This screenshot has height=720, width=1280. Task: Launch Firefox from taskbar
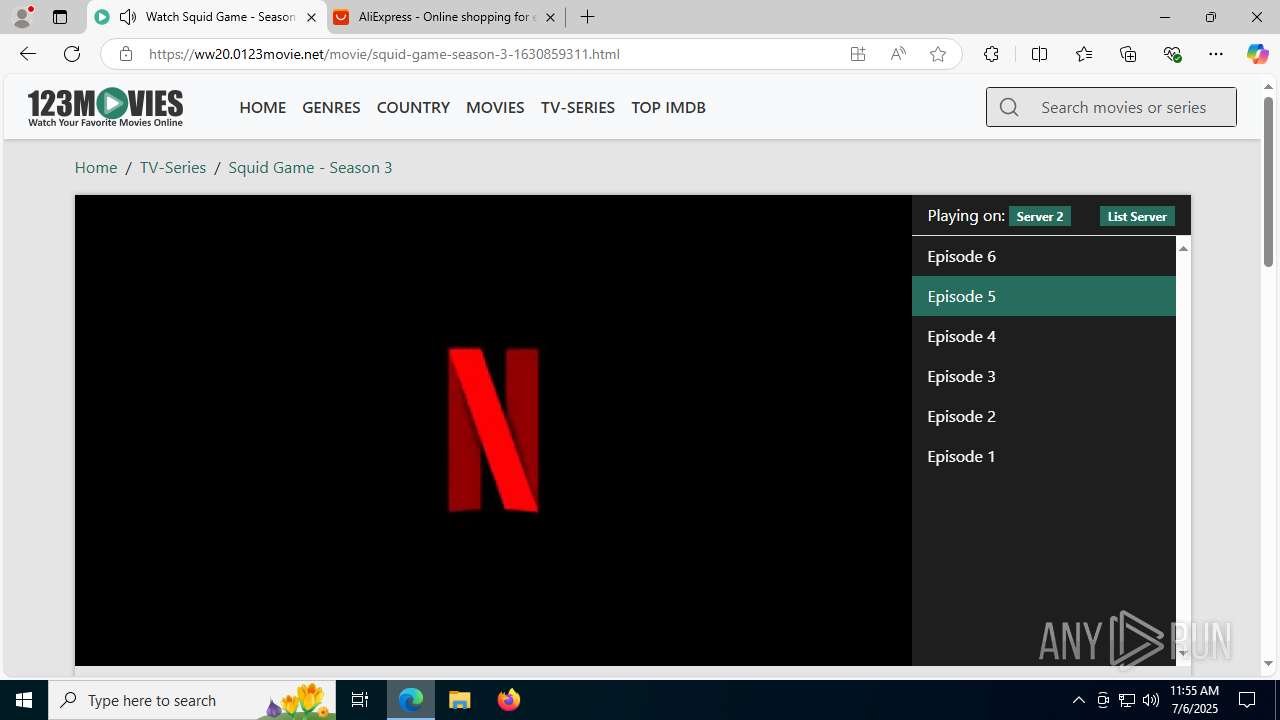coord(508,700)
